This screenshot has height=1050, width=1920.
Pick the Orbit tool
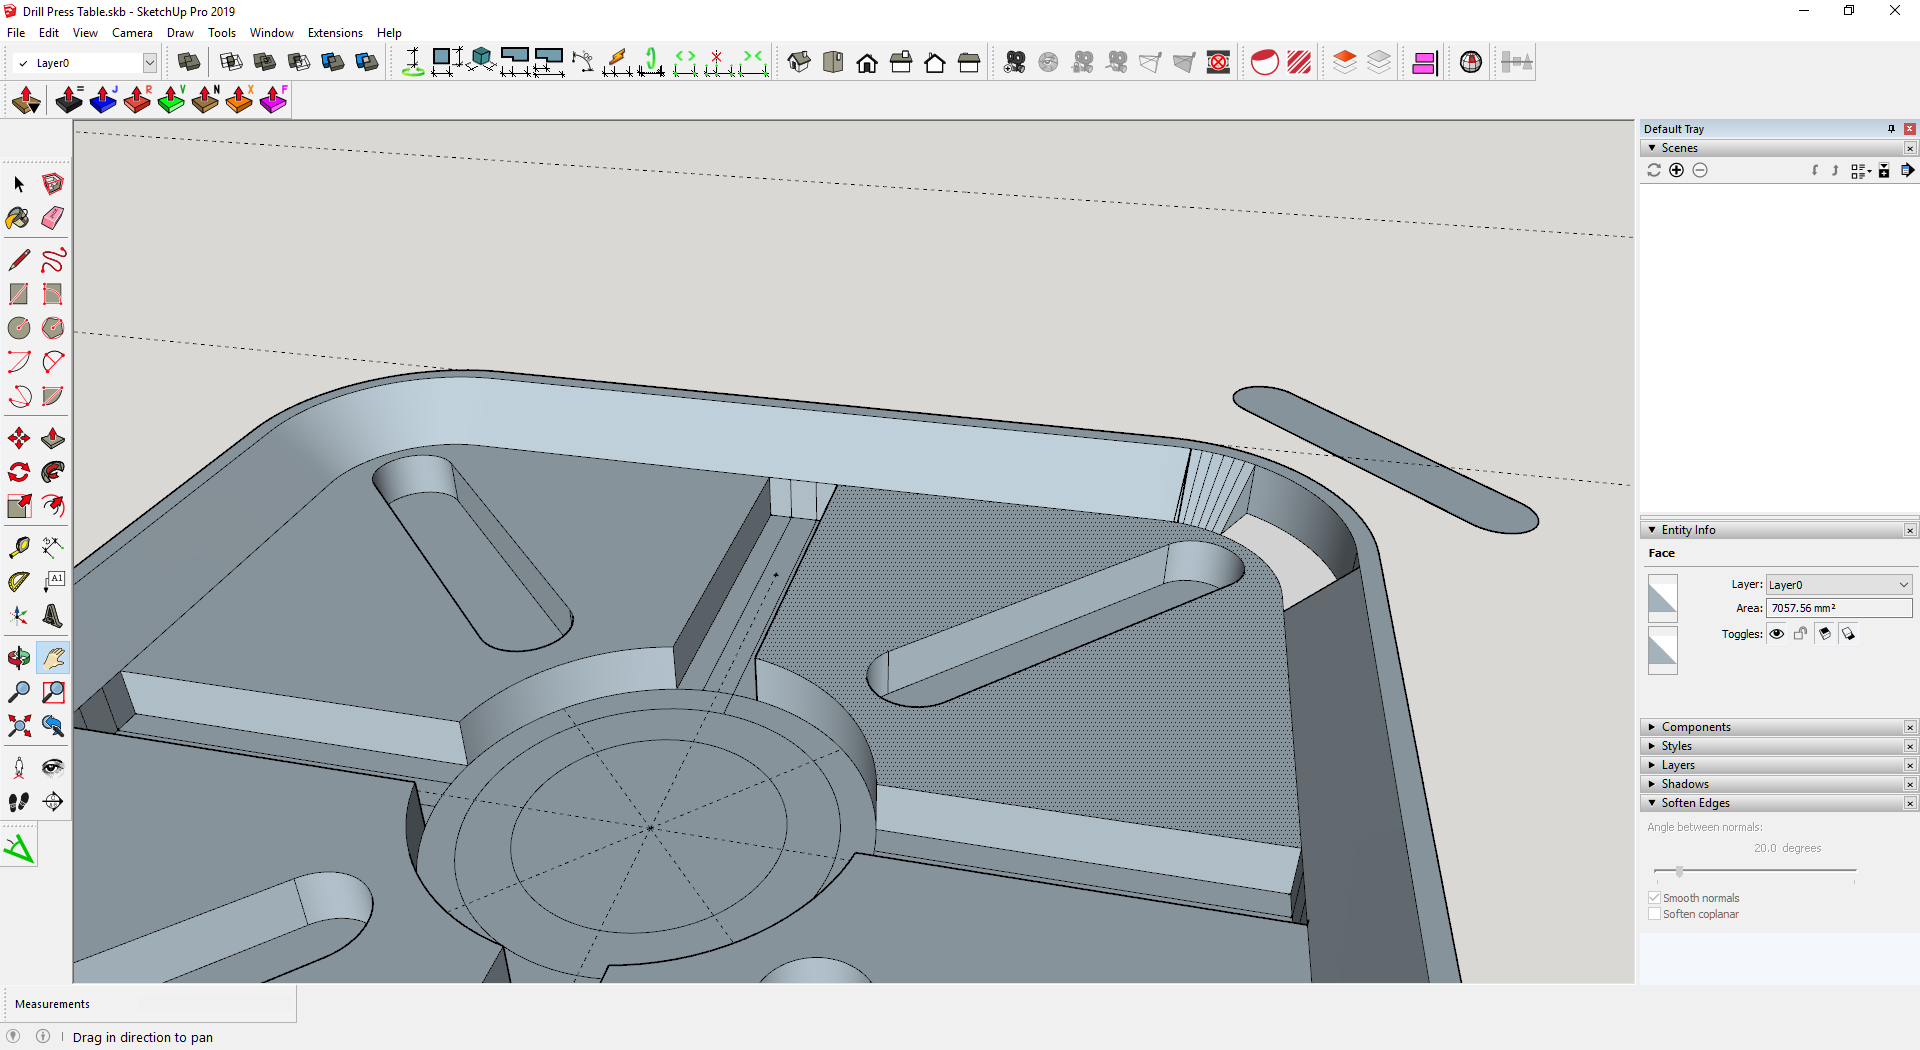pyautogui.click(x=18, y=658)
